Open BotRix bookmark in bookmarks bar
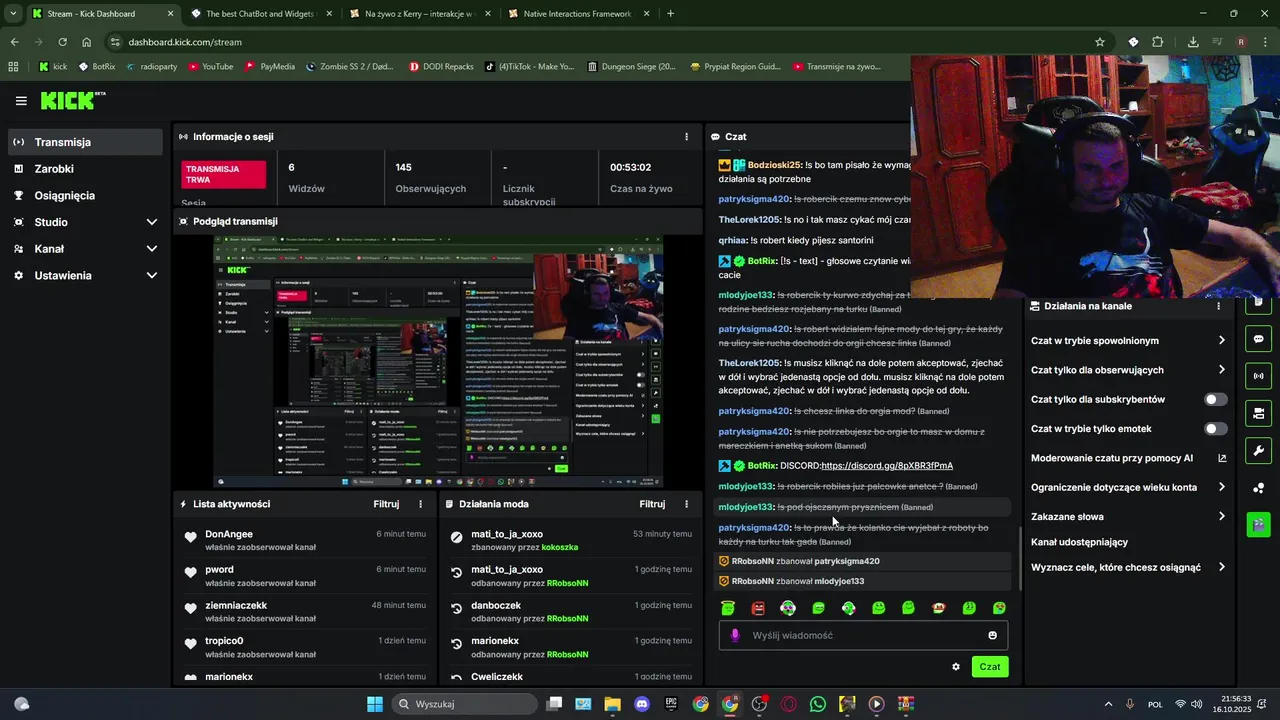Viewport: 1280px width, 720px height. (x=96, y=67)
